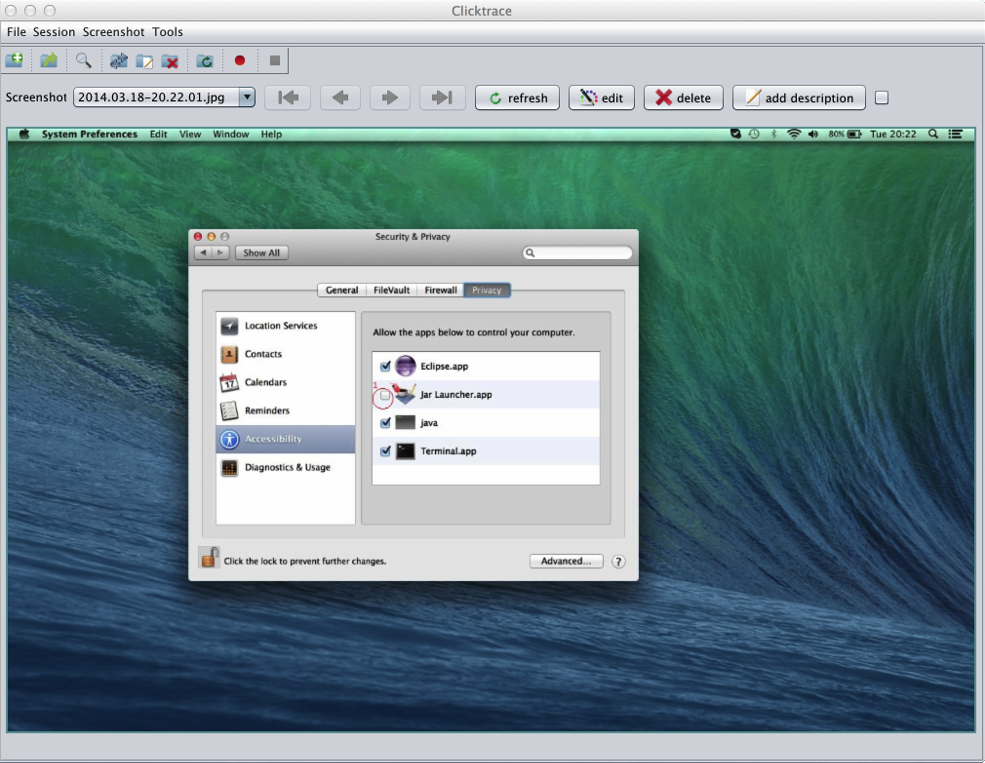This screenshot has height=763, width=985.
Task: Click the add description button
Action: (798, 97)
